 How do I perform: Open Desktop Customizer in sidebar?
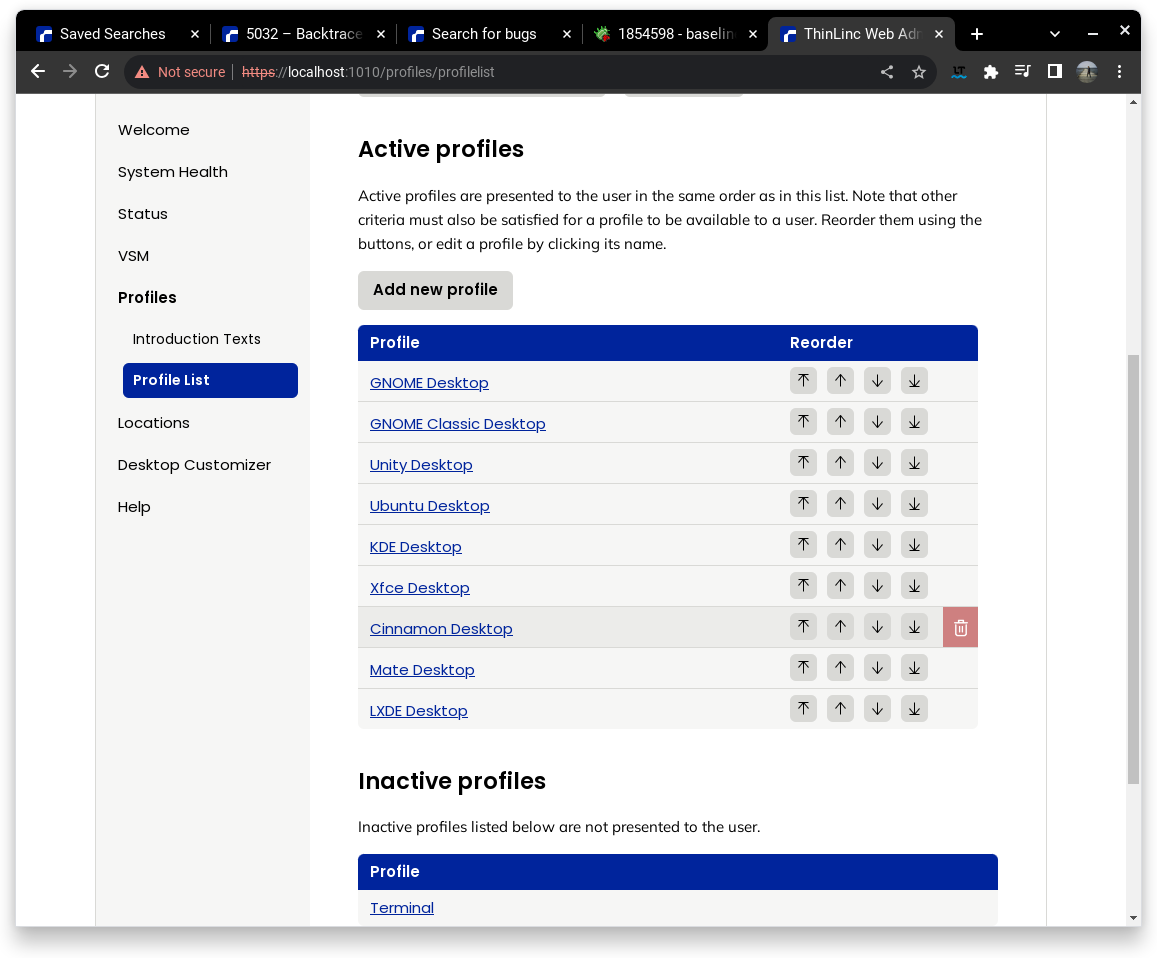(194, 465)
